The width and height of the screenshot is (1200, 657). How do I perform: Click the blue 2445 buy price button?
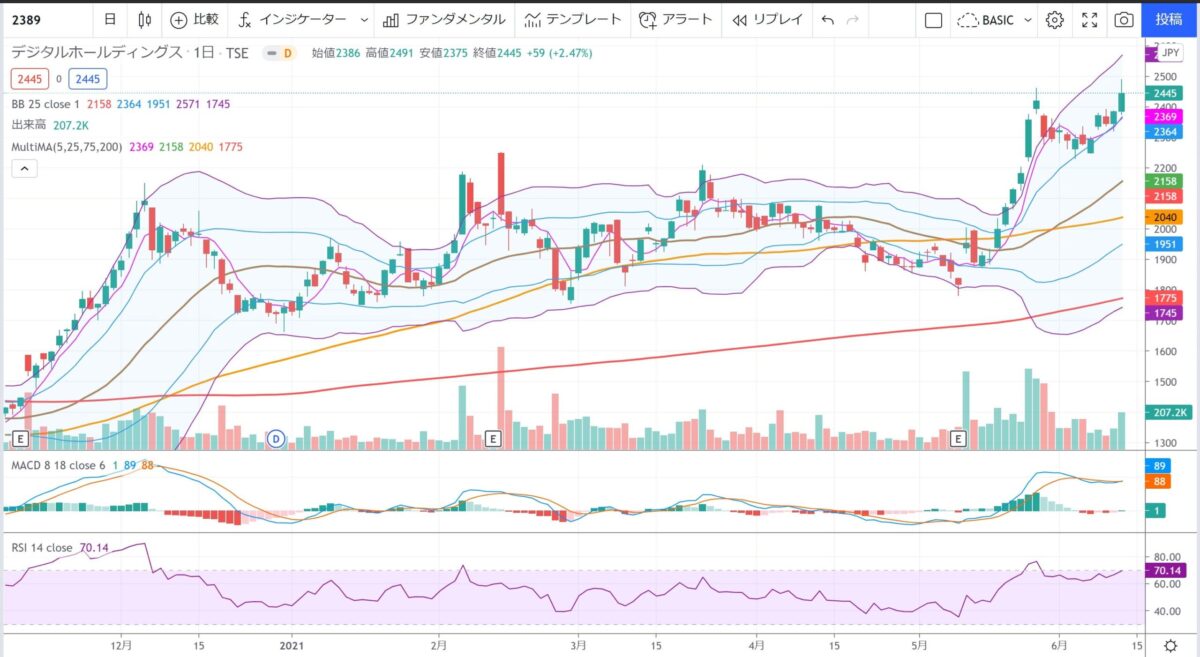click(89, 78)
